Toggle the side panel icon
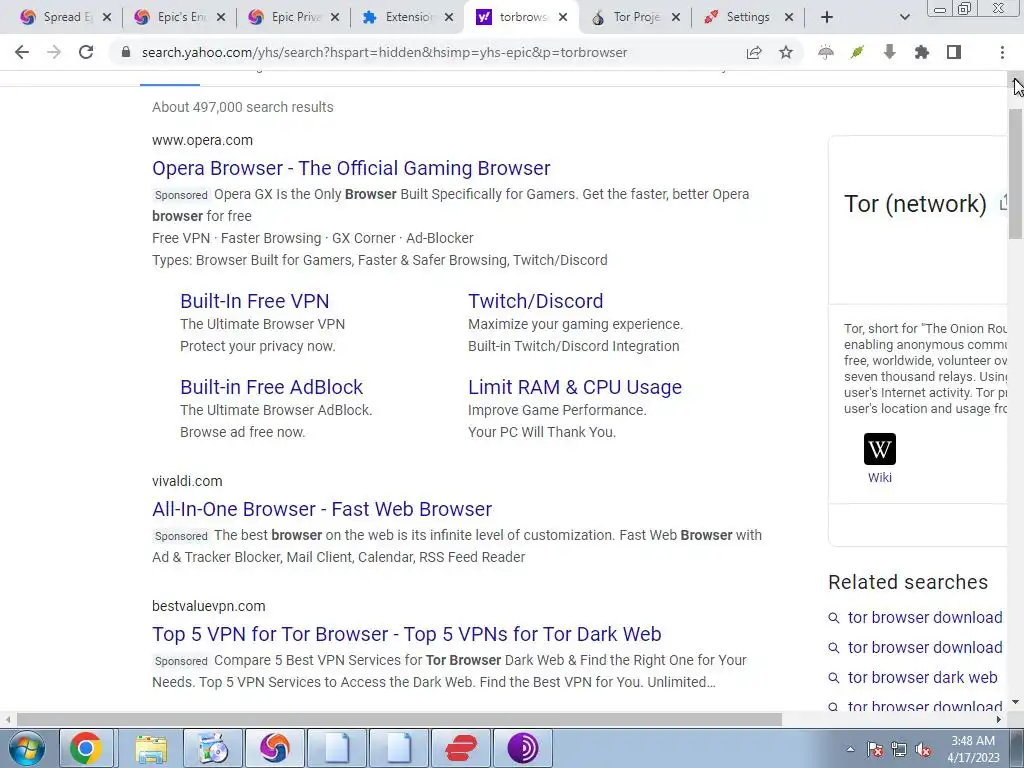This screenshot has width=1024, height=768. pyautogui.click(x=953, y=52)
